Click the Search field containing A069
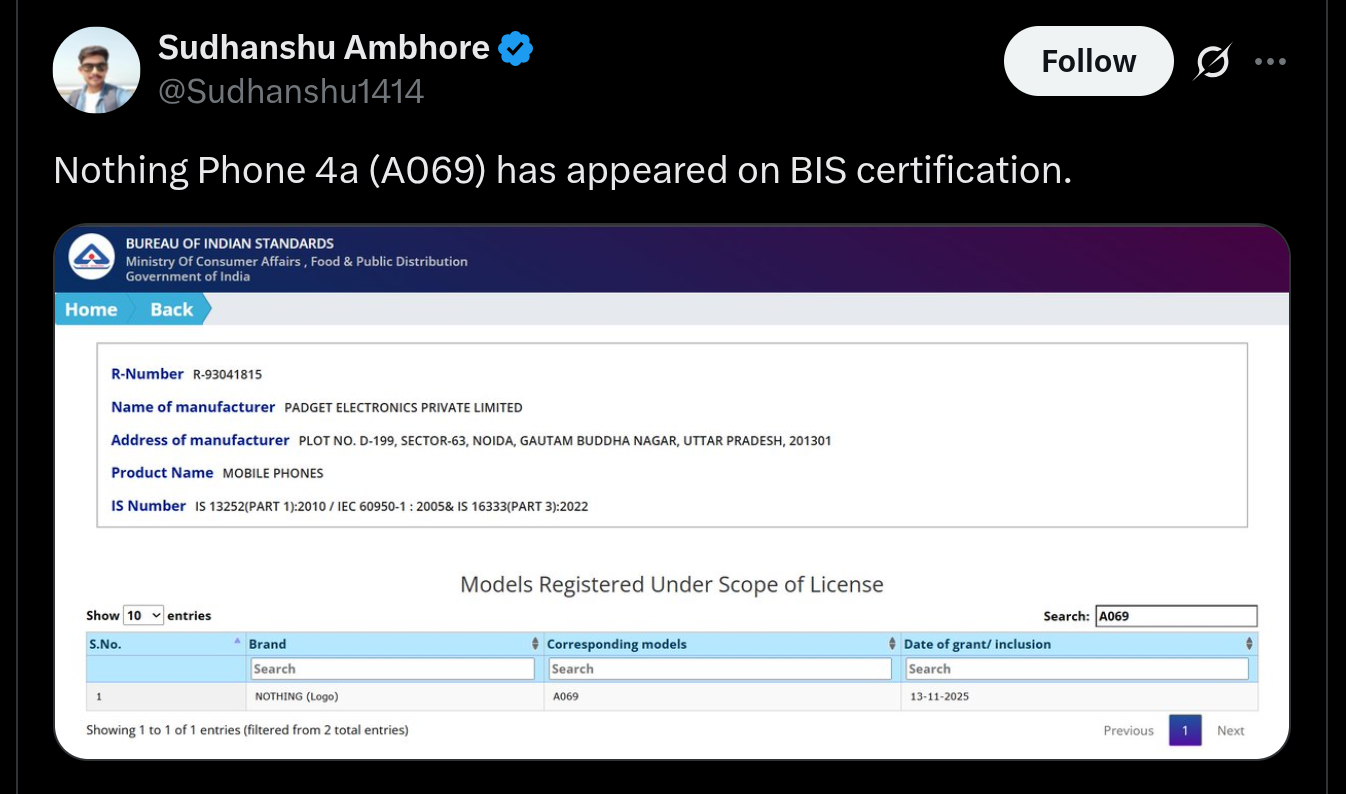This screenshot has height=794, width=1346. click(1175, 615)
